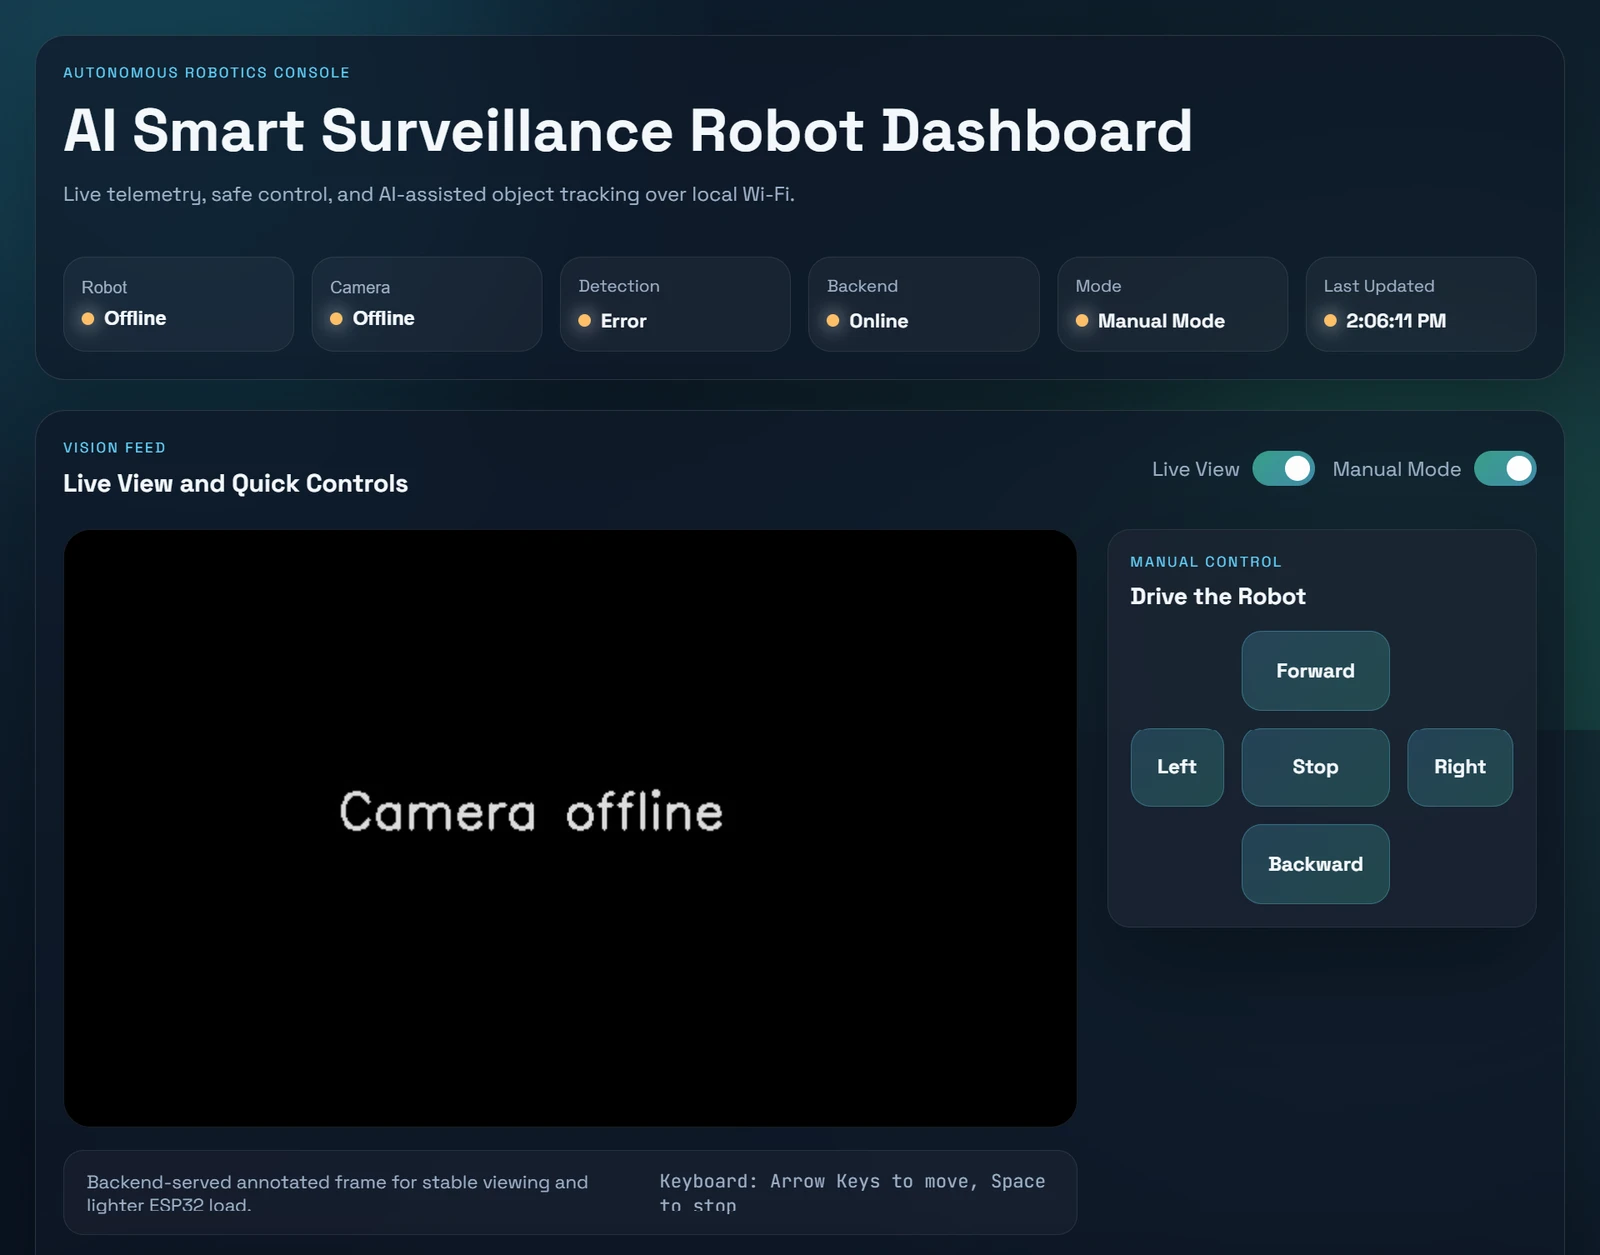1600x1255 pixels.
Task: Toggle the Live View switch
Action: [x=1283, y=468]
